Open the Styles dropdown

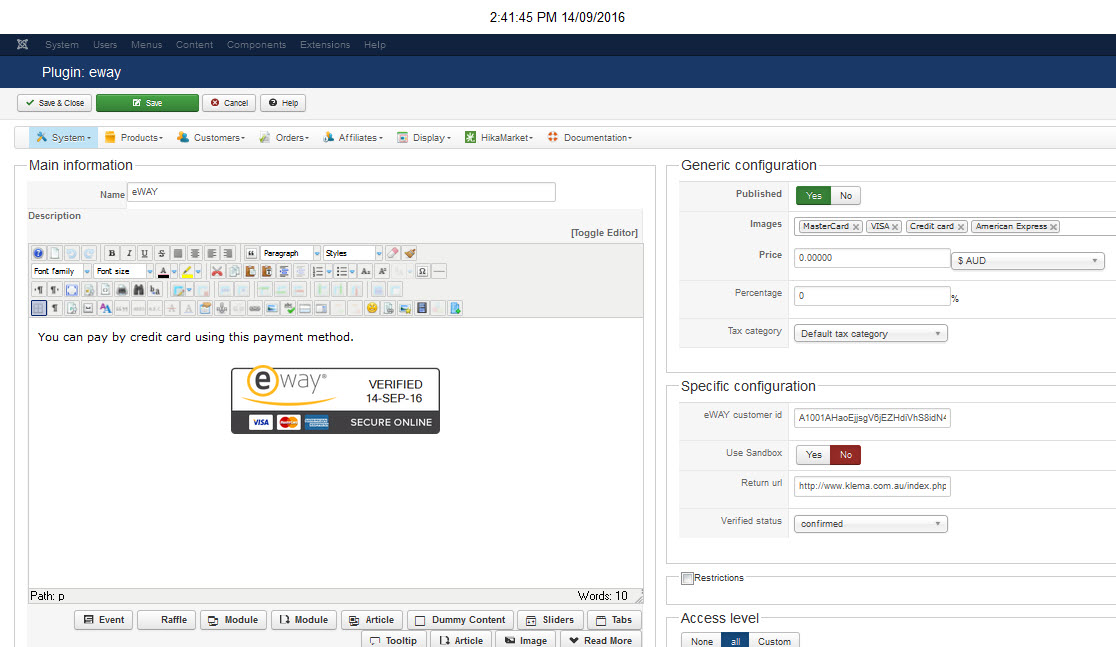[353, 253]
